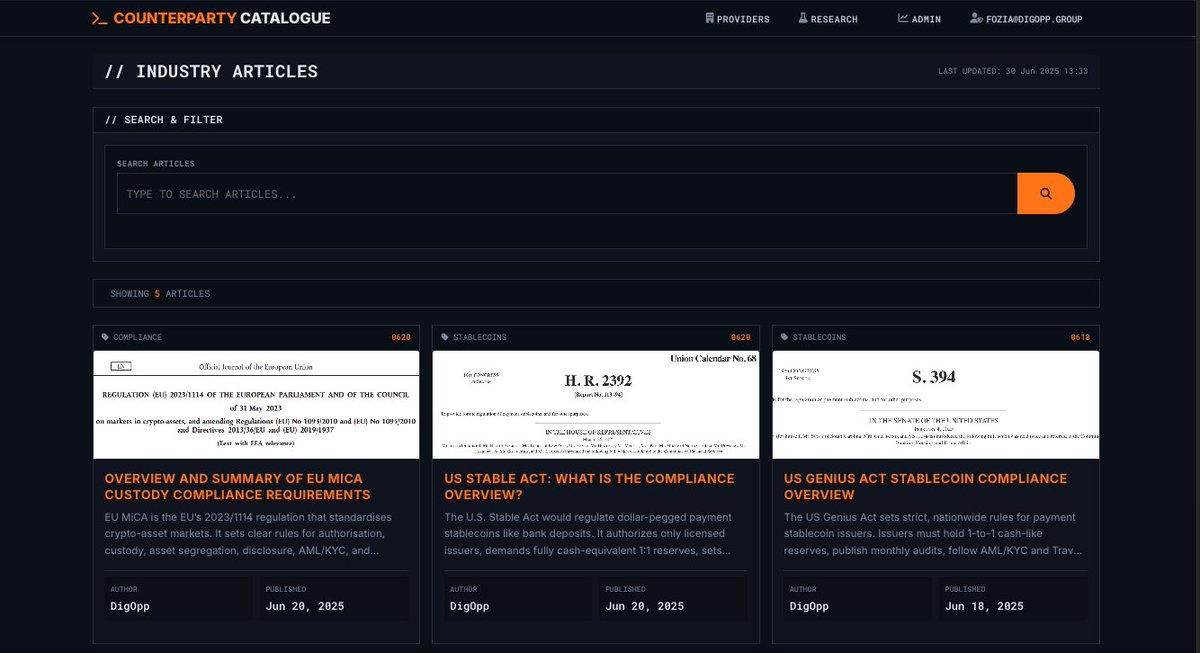Click the Jun 18, 2025 published date
Screen dimensions: 1200x653
(984, 606)
